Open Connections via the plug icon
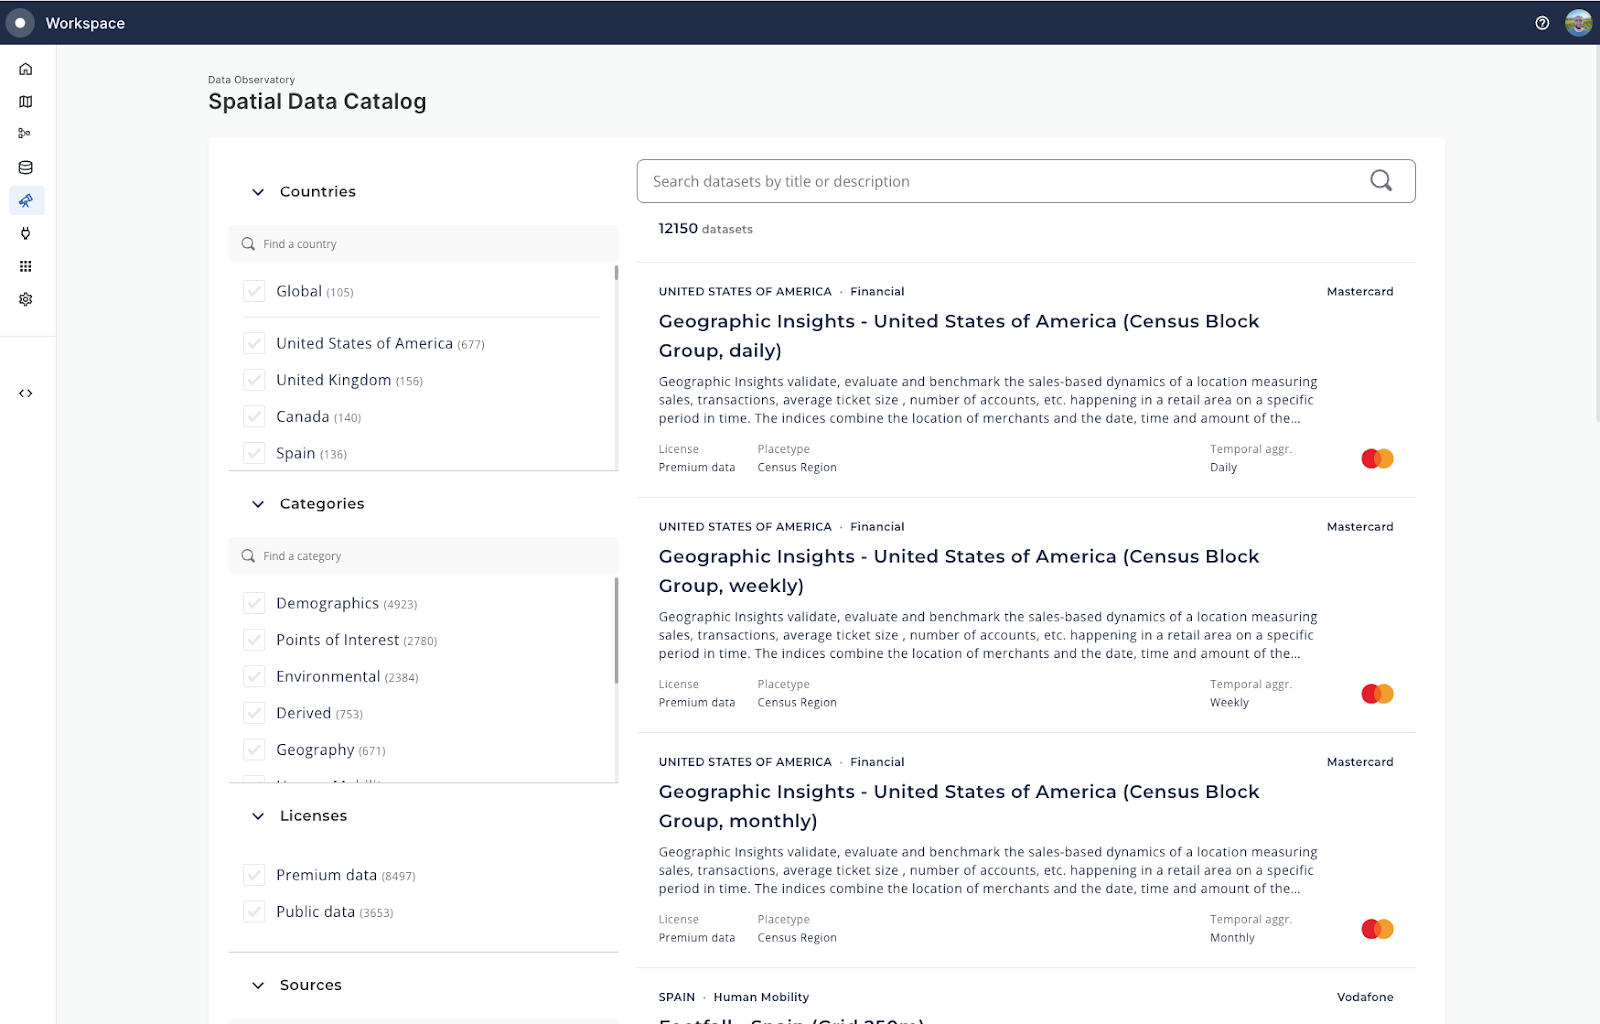The height and width of the screenshot is (1024, 1600). [x=25, y=233]
